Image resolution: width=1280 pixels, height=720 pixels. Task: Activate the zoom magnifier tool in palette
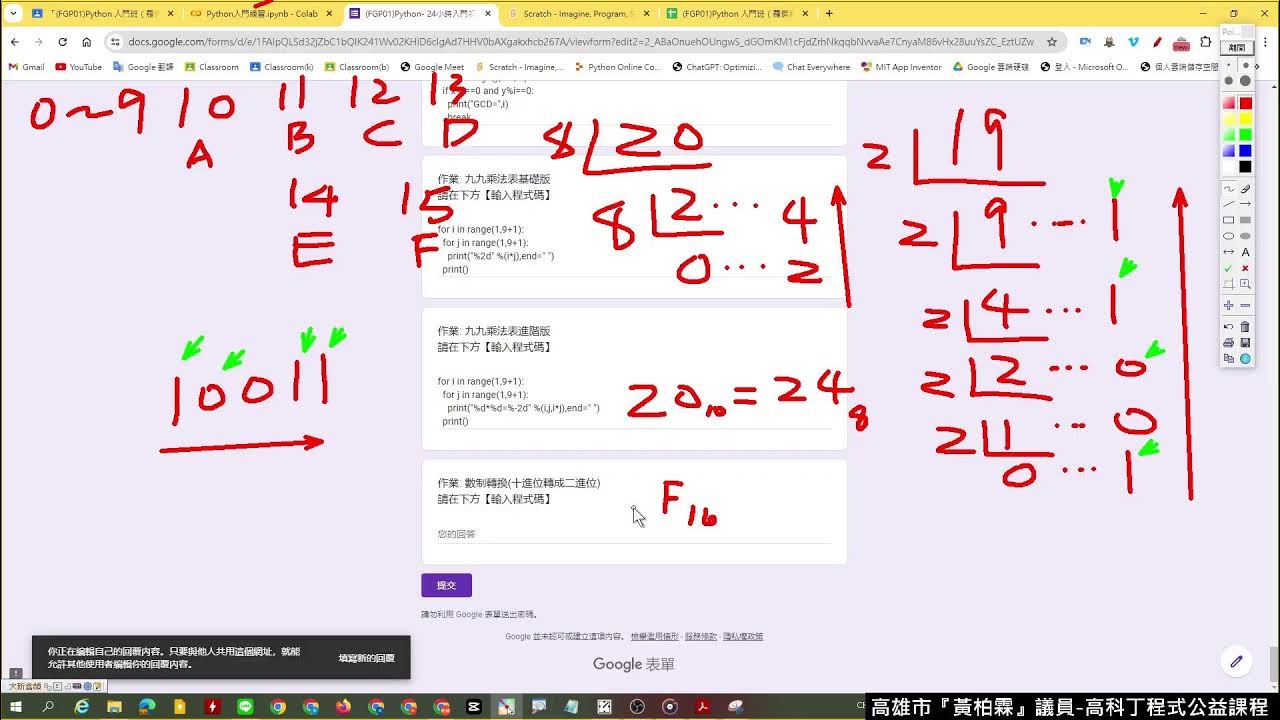pos(1245,284)
